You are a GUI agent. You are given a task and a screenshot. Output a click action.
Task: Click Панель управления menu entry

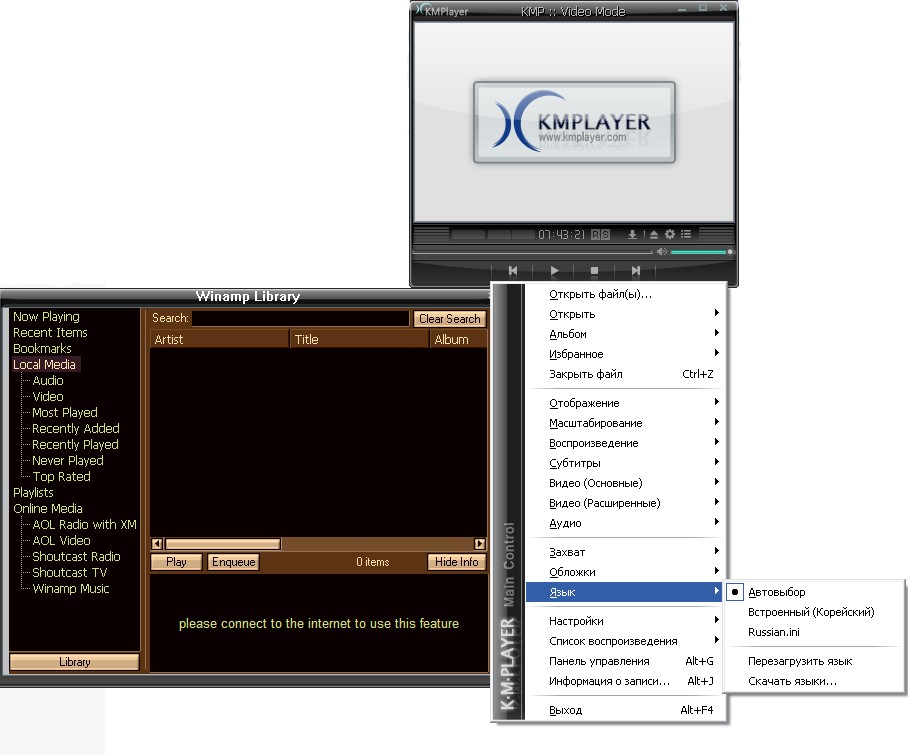click(624, 661)
